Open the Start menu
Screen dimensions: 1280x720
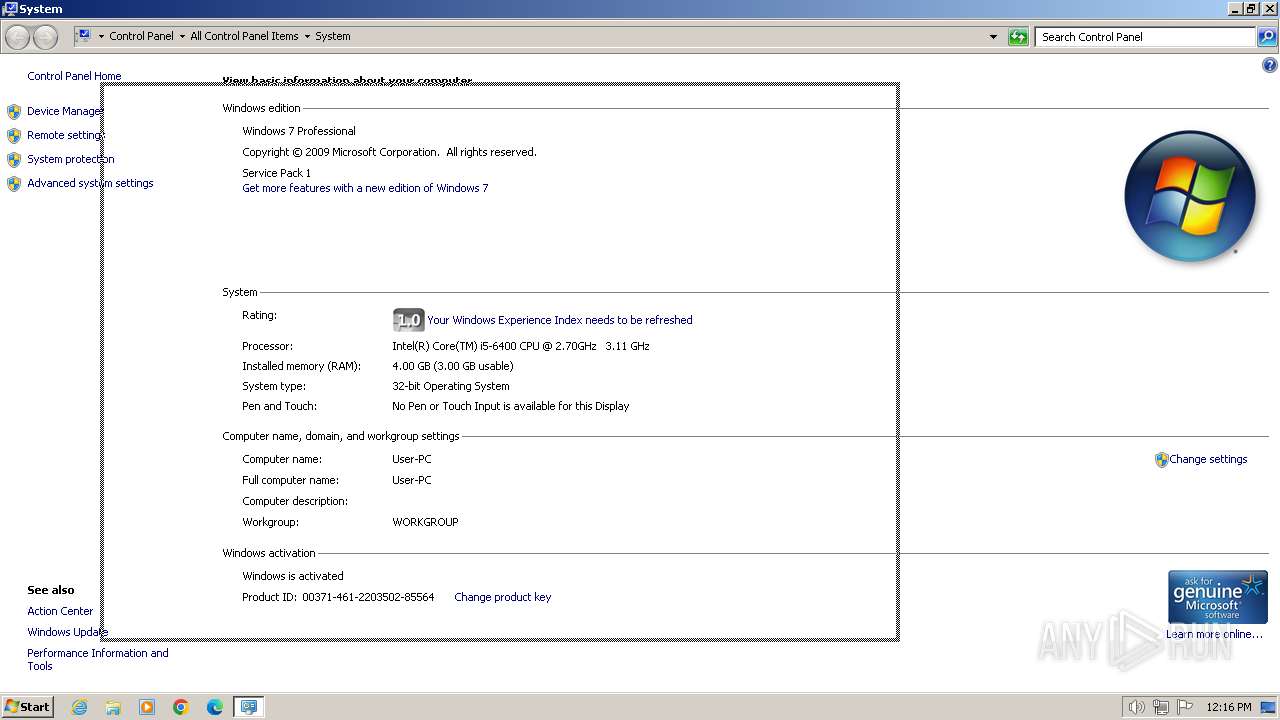[x=27, y=707]
